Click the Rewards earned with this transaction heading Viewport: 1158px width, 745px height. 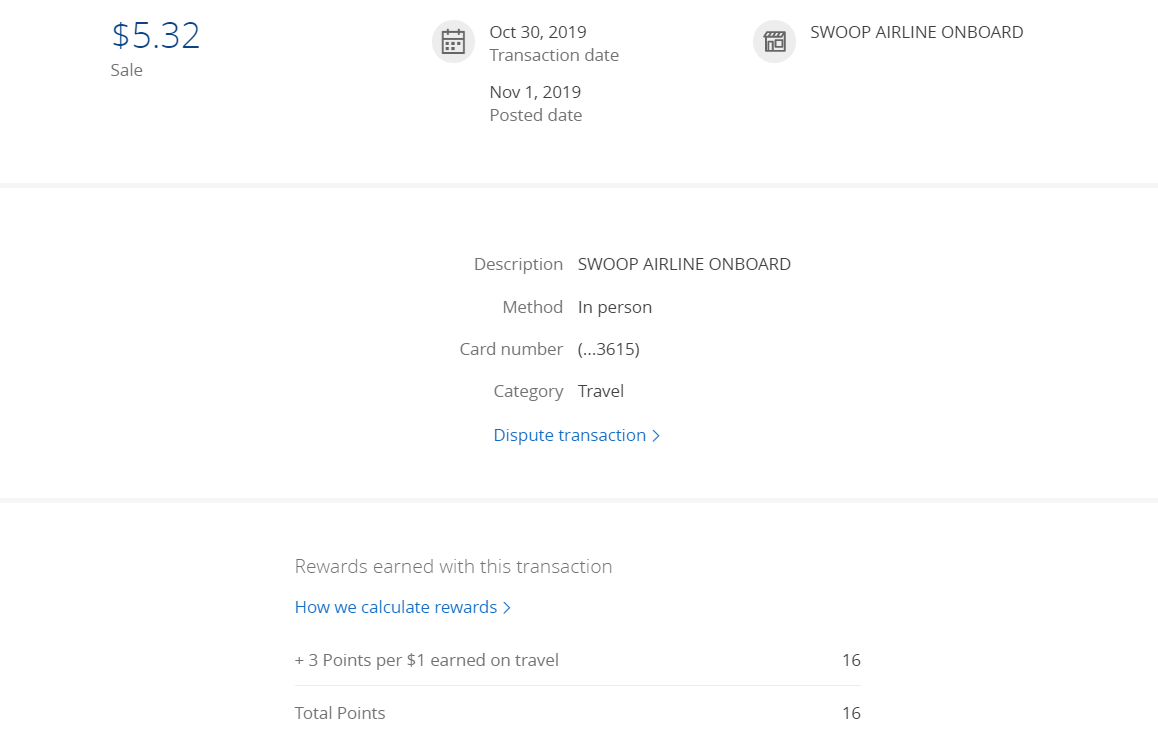453,566
